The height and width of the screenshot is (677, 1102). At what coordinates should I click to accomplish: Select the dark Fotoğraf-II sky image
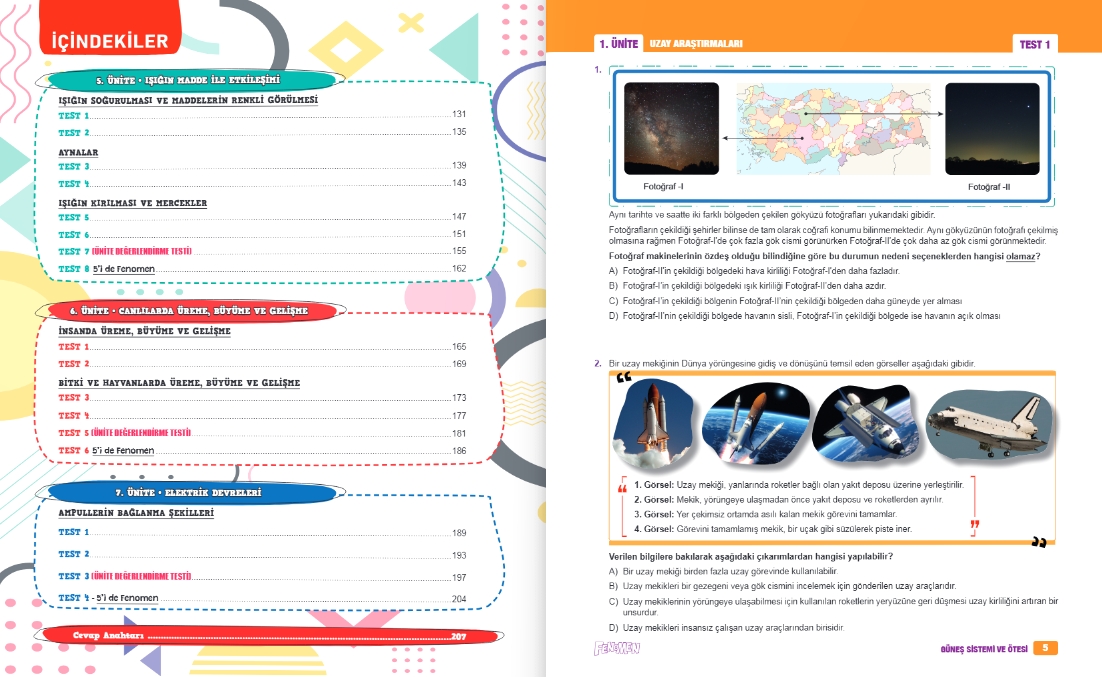[x=992, y=129]
